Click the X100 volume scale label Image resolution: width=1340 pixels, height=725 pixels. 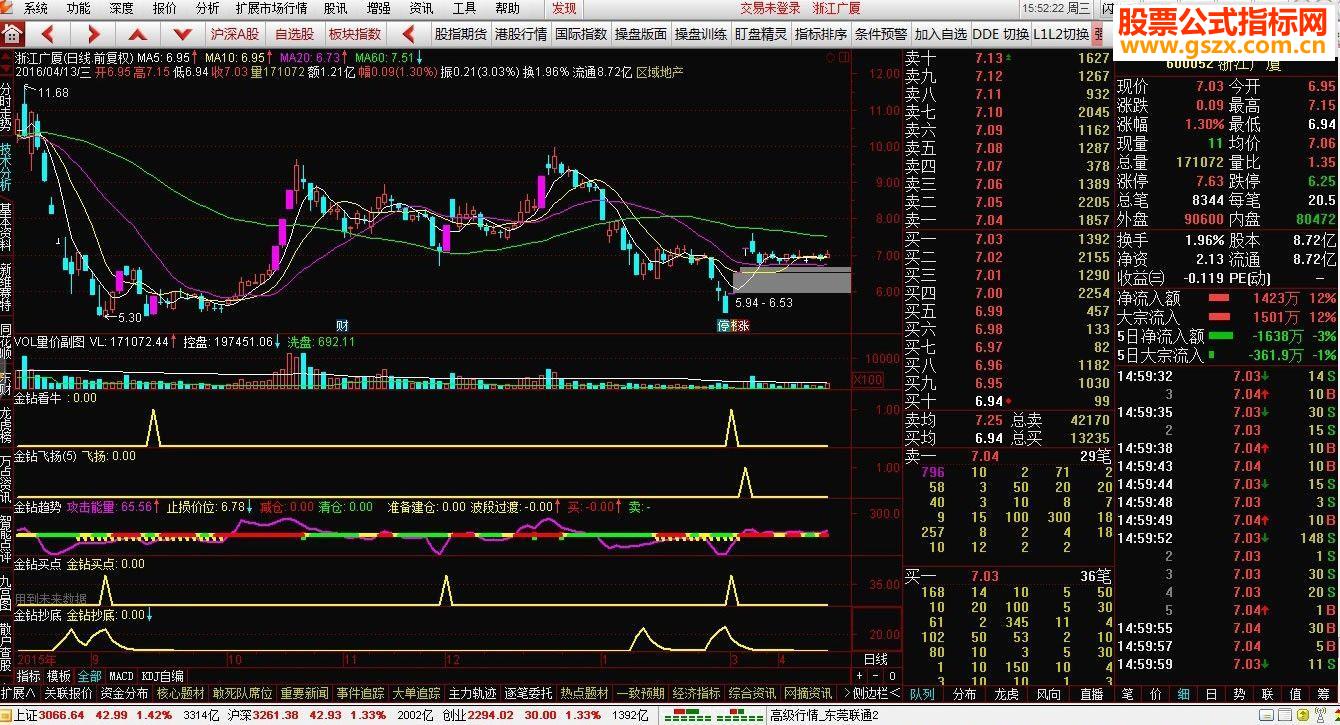click(x=866, y=380)
